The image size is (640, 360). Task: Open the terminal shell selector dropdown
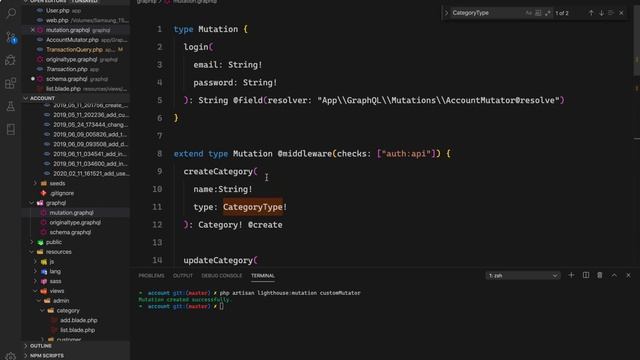(x=523, y=276)
